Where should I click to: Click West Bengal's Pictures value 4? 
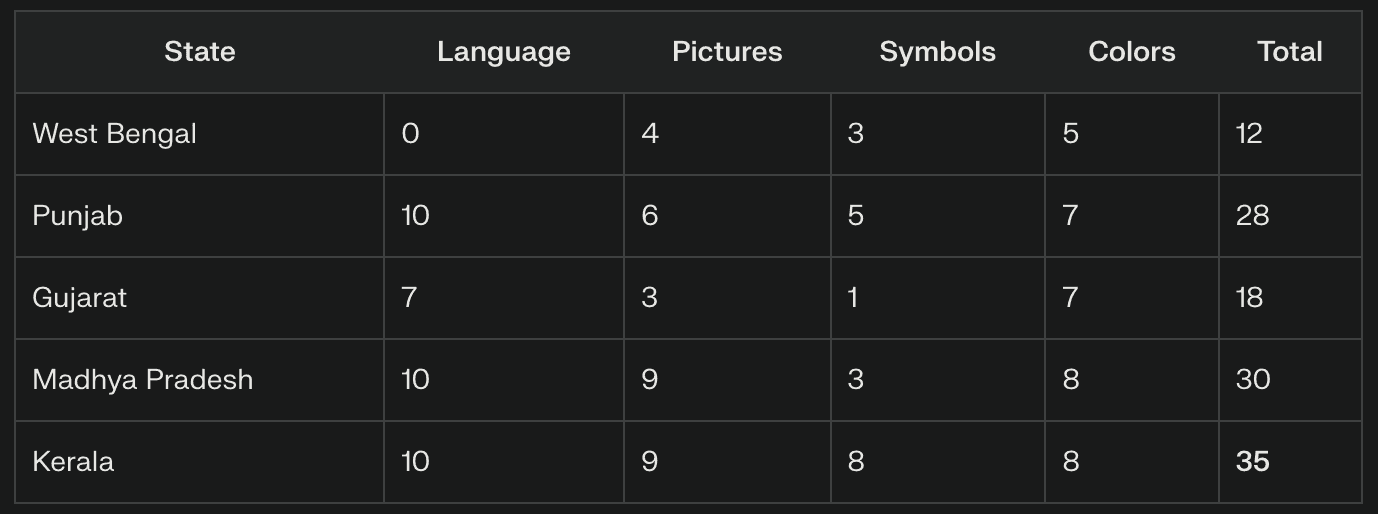coord(650,134)
